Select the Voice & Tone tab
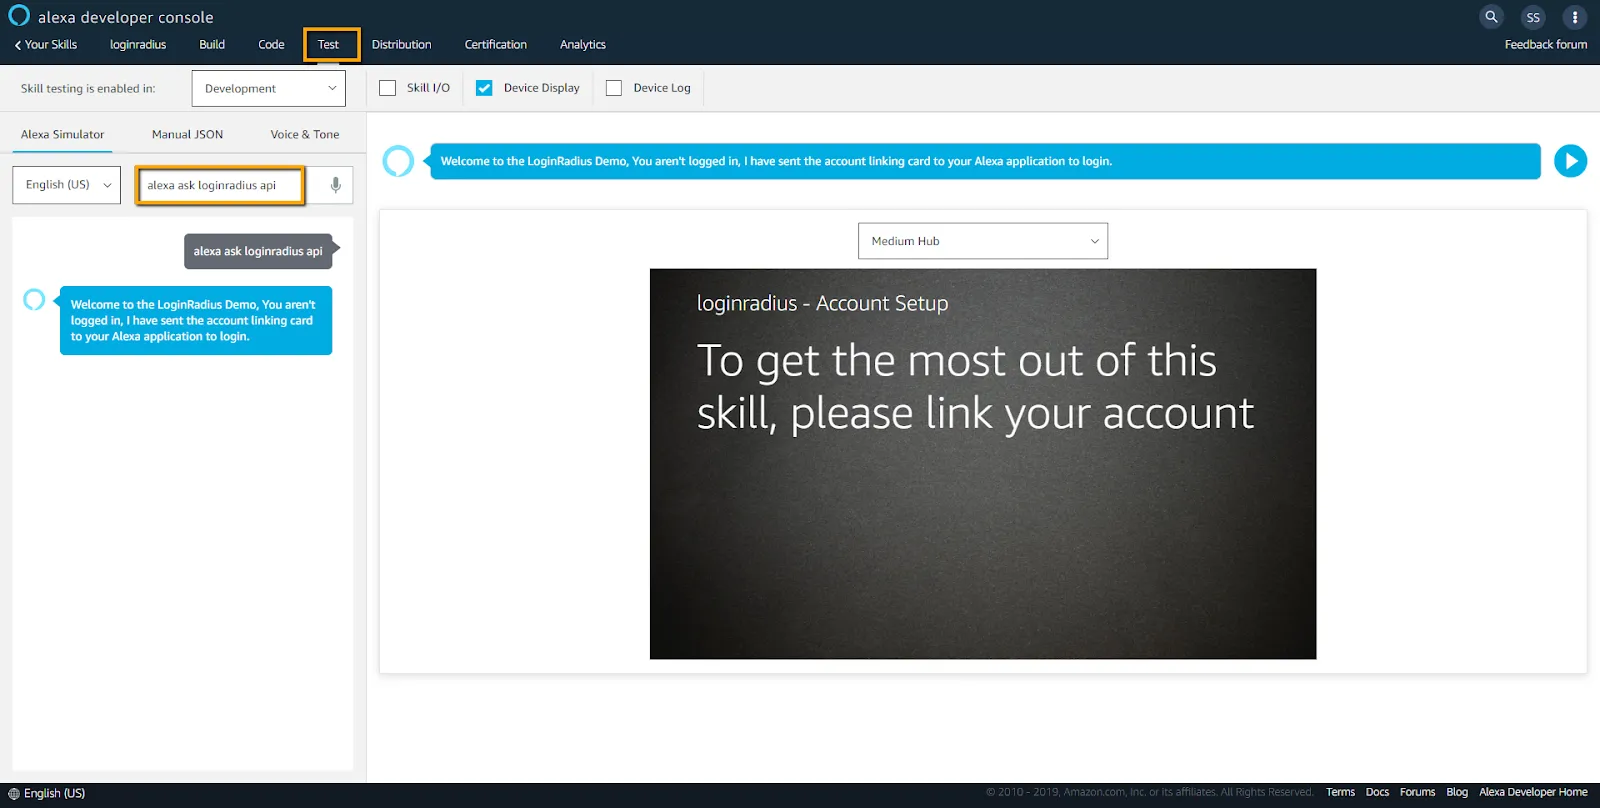Image resolution: width=1600 pixels, height=808 pixels. [305, 134]
